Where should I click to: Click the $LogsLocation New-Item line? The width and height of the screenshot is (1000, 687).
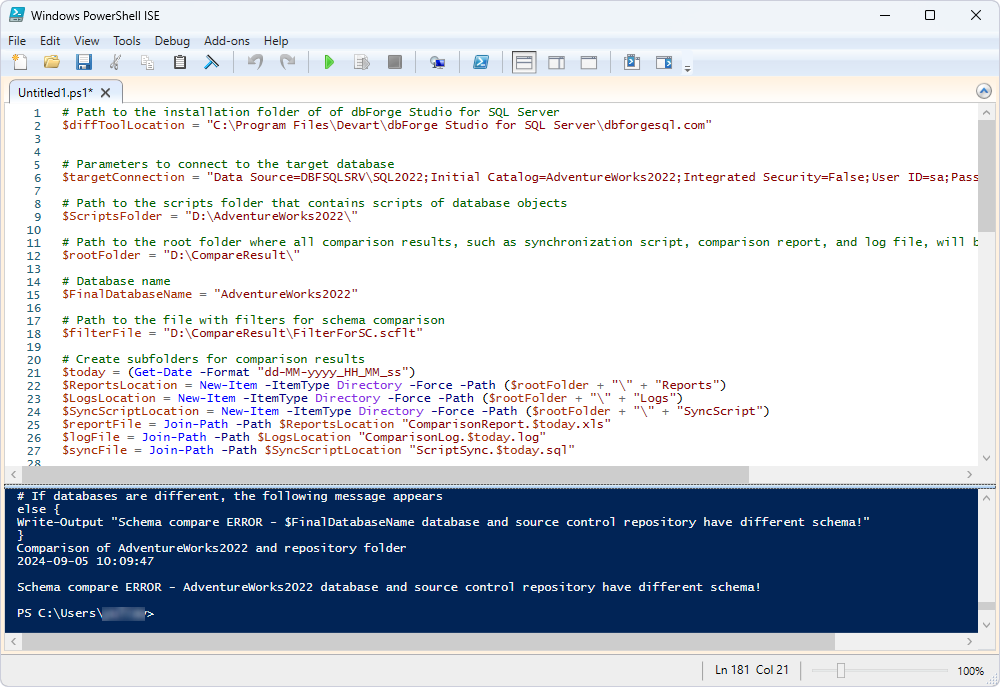tap(372, 398)
